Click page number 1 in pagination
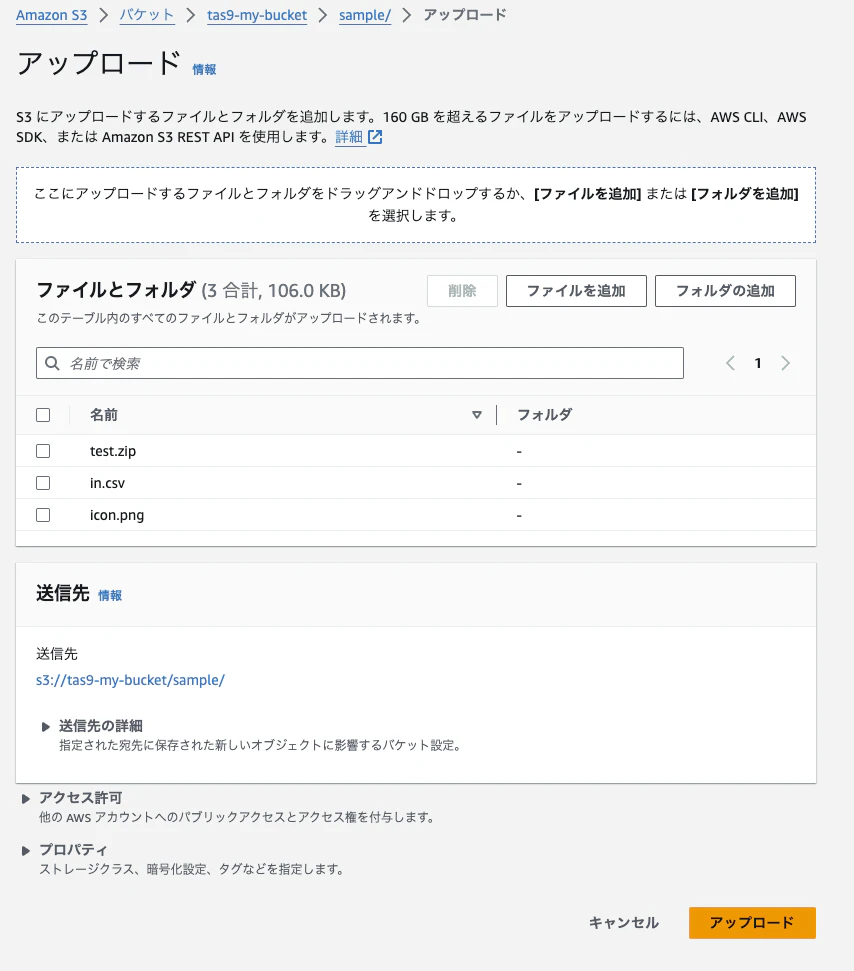Screen dimensions: 854x971 tap(758, 362)
